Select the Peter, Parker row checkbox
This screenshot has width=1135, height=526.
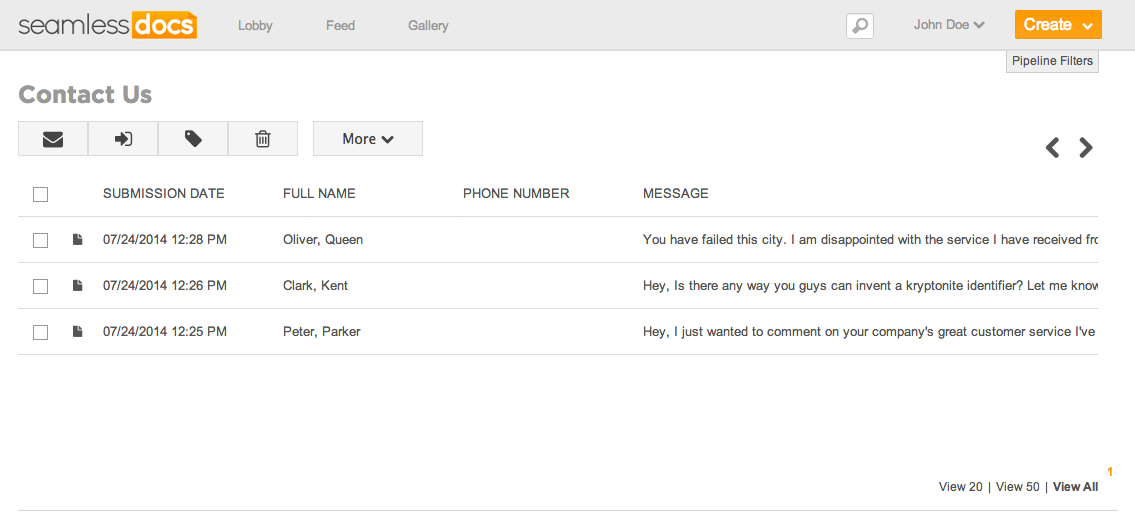coord(41,332)
